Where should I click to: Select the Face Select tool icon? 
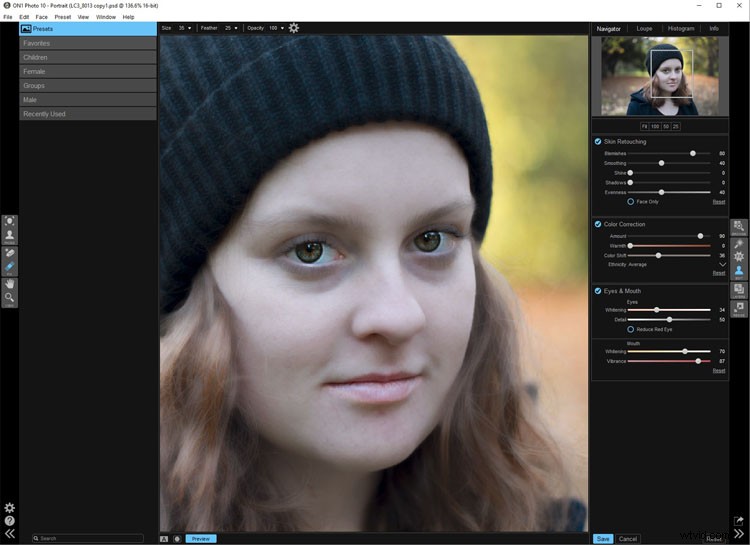point(10,221)
